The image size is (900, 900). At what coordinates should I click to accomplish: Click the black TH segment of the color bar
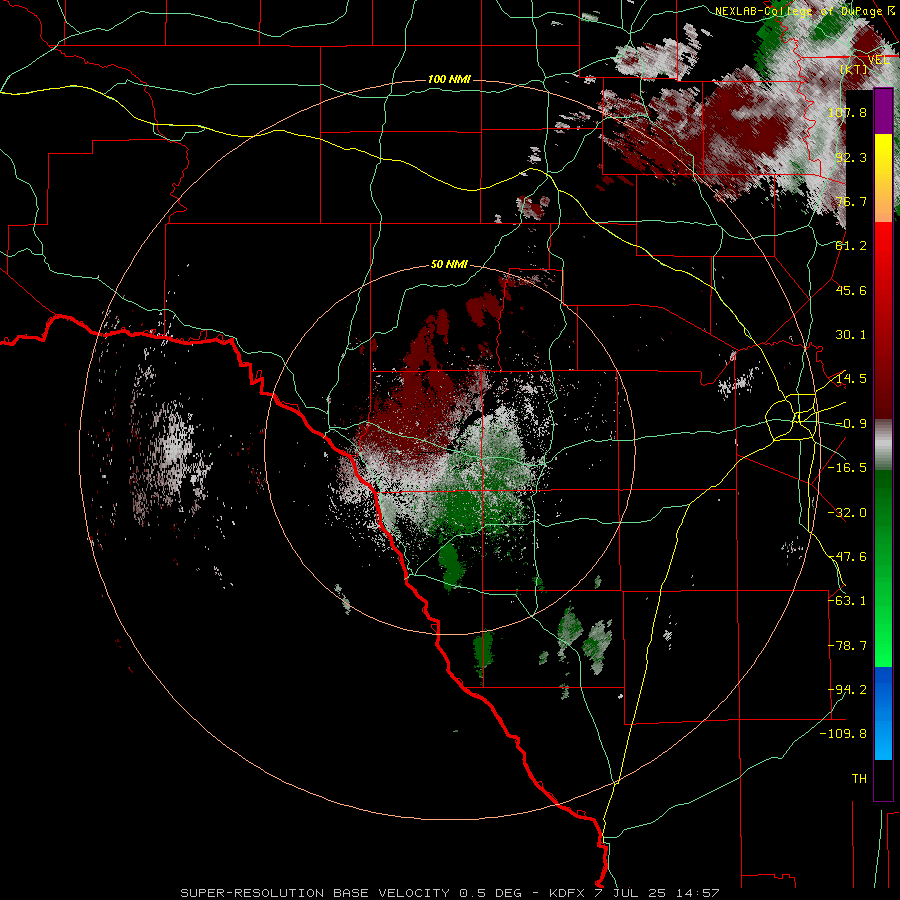point(883,779)
